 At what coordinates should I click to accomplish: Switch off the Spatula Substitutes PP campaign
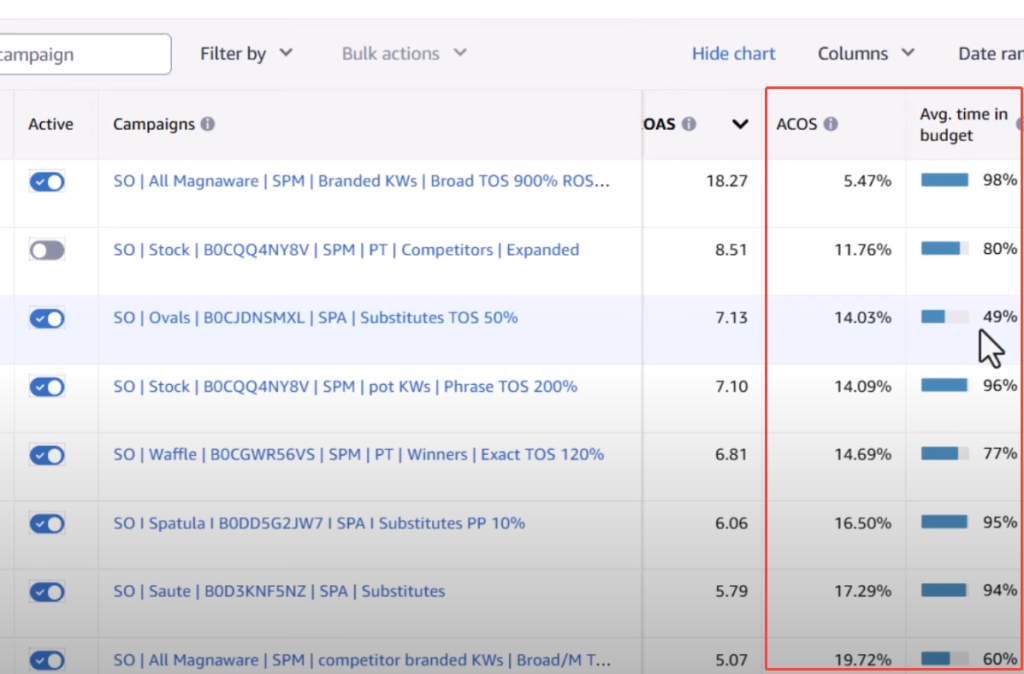tap(47, 524)
